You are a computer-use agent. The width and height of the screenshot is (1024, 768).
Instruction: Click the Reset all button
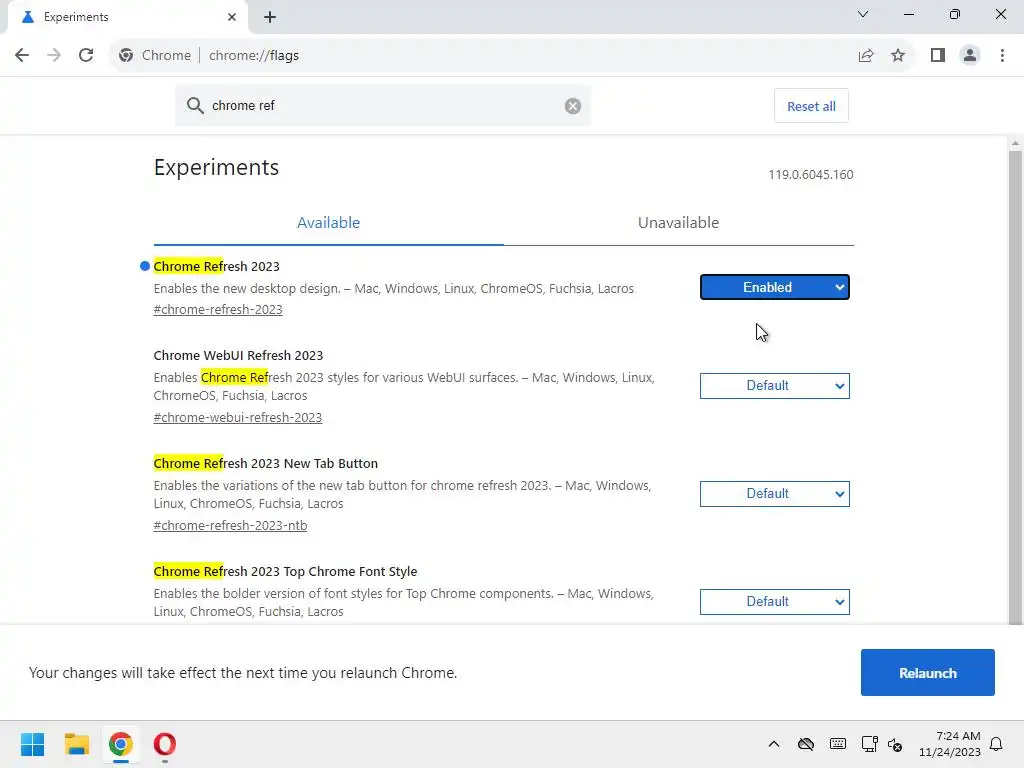(811, 106)
